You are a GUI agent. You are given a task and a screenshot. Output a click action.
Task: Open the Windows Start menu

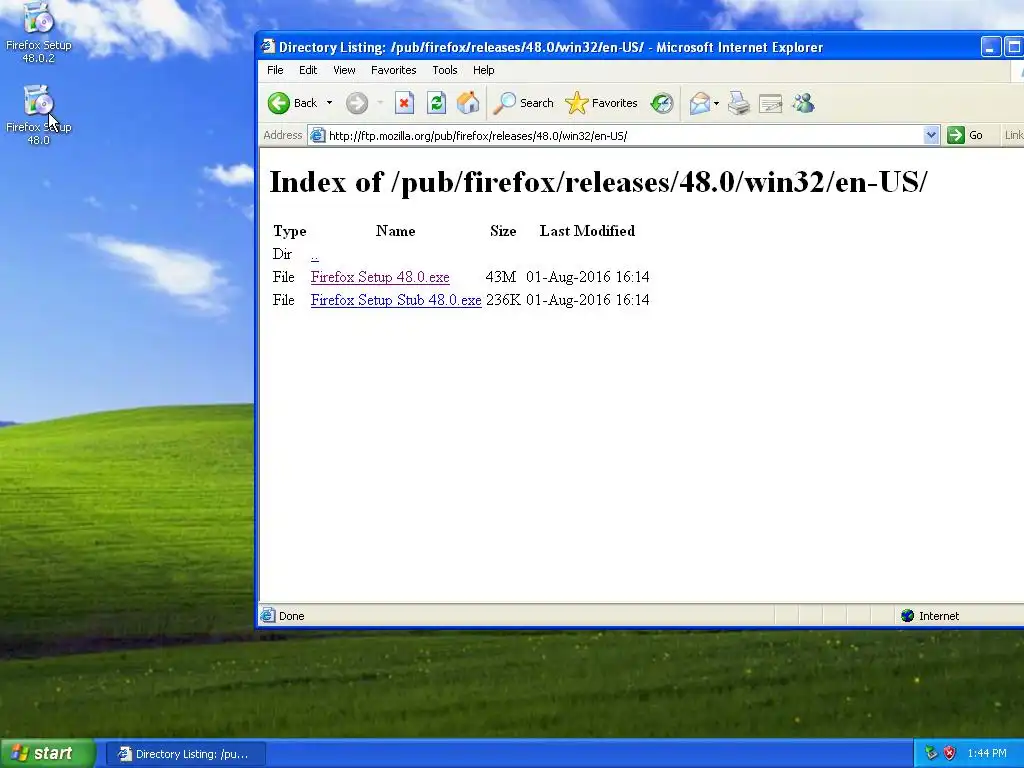(47, 753)
